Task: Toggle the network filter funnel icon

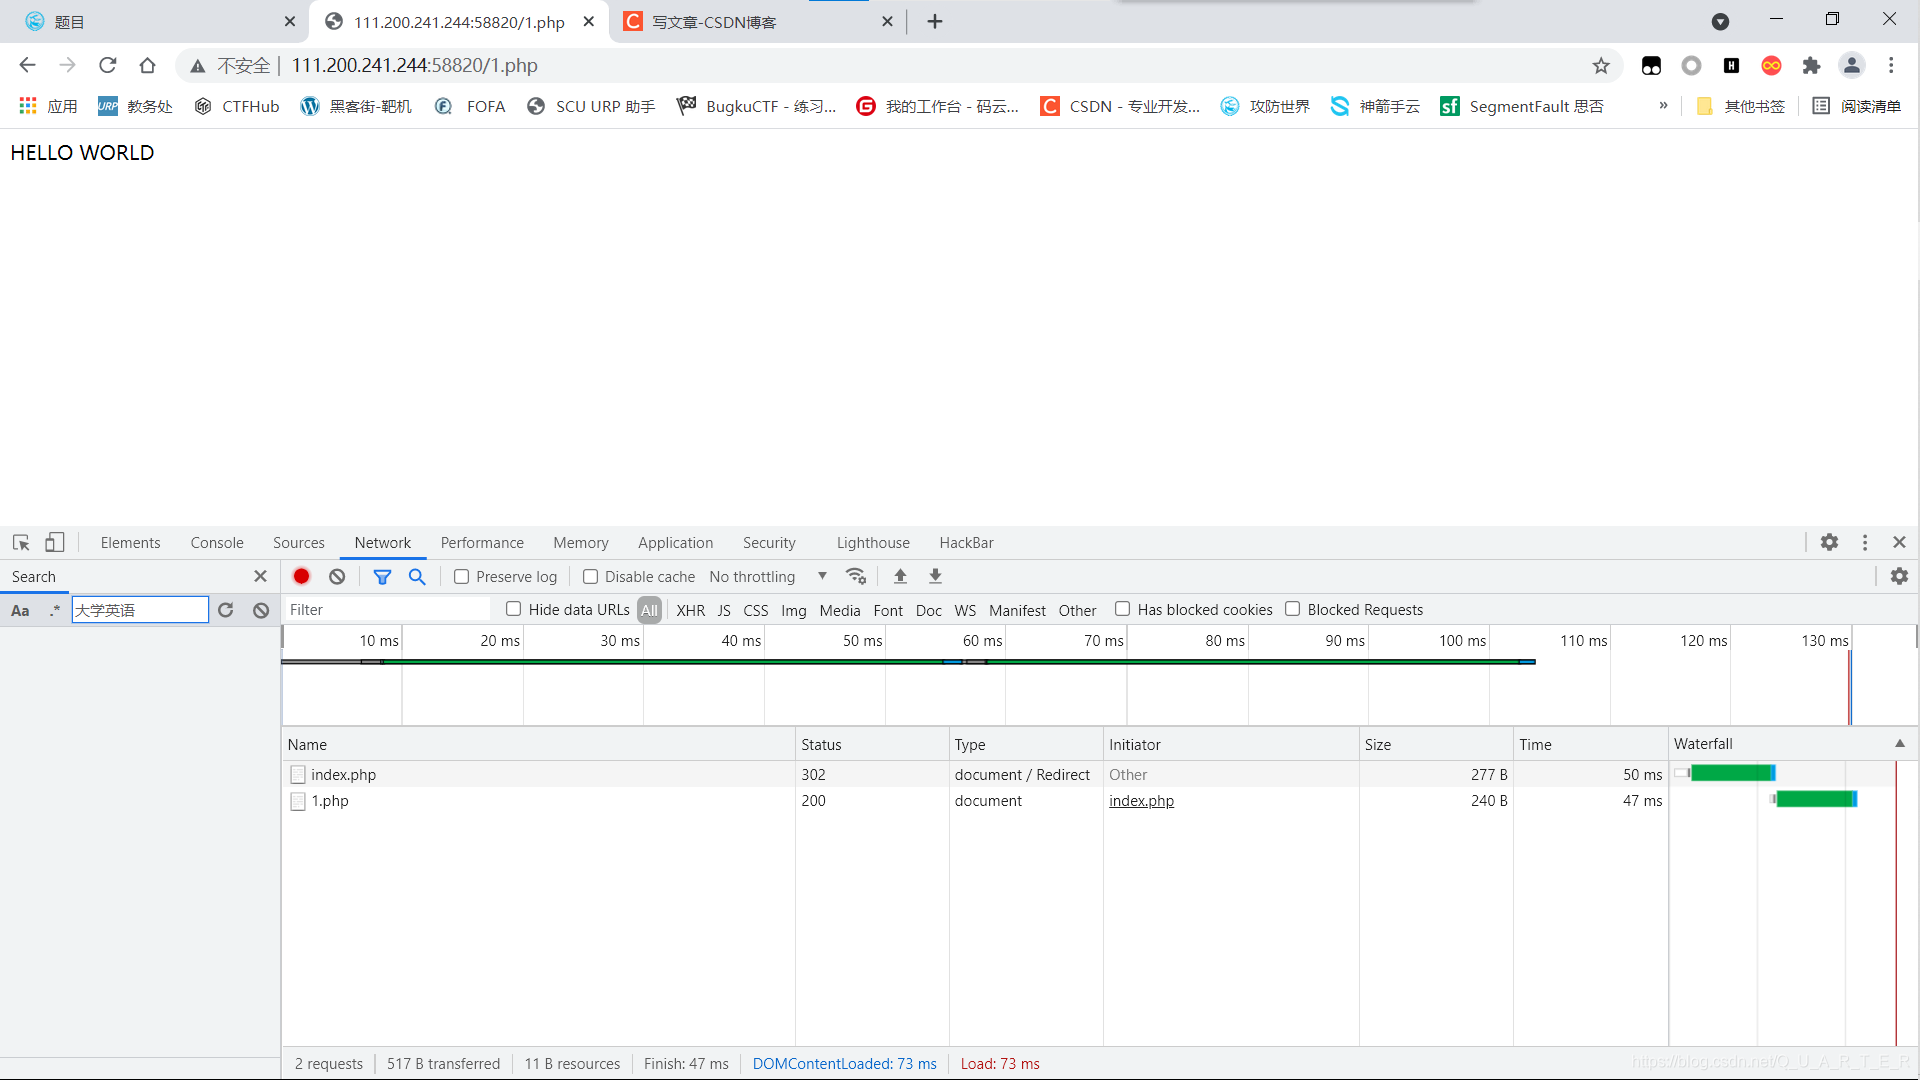Action: [382, 576]
